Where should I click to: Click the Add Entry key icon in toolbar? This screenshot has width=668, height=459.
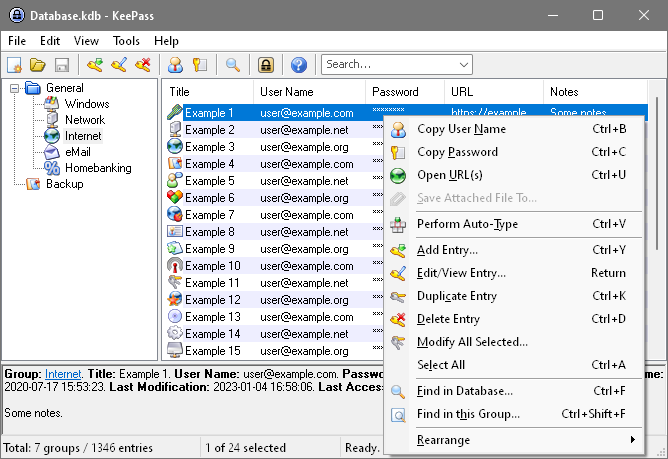95,65
